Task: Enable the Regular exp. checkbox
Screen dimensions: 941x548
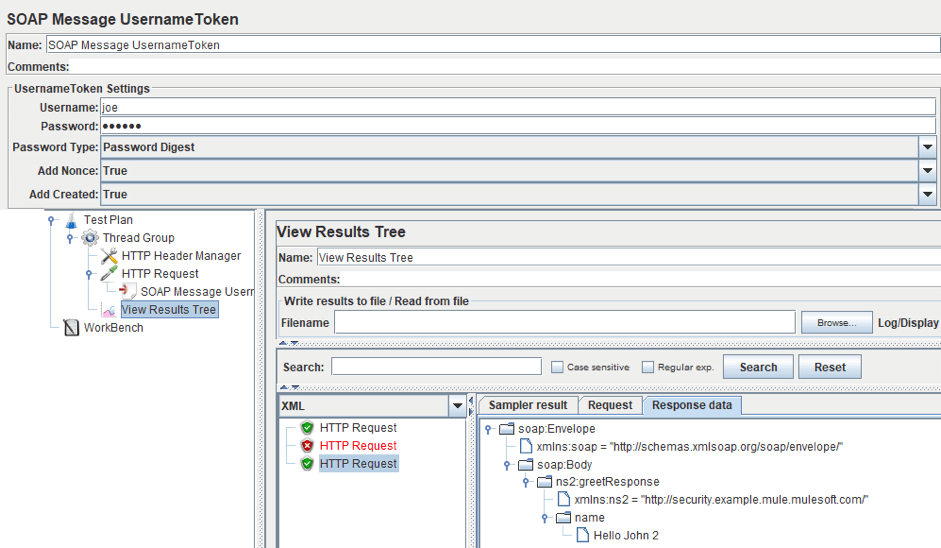Action: [648, 367]
